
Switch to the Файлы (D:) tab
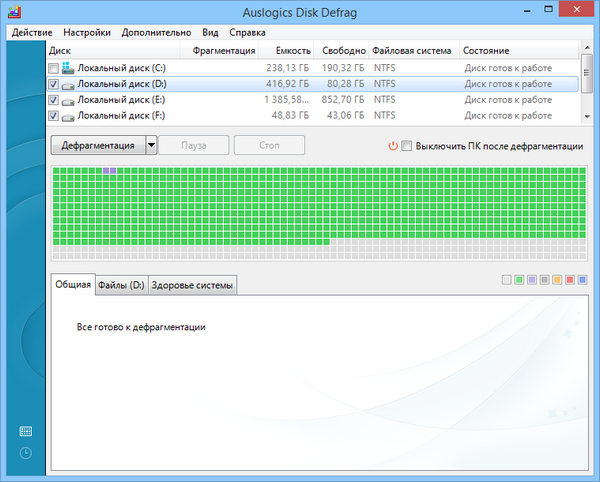pyautogui.click(x=121, y=285)
